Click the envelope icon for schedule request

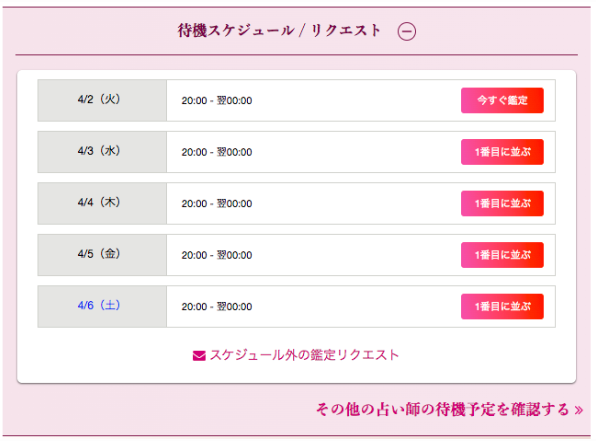pyautogui.click(x=199, y=355)
